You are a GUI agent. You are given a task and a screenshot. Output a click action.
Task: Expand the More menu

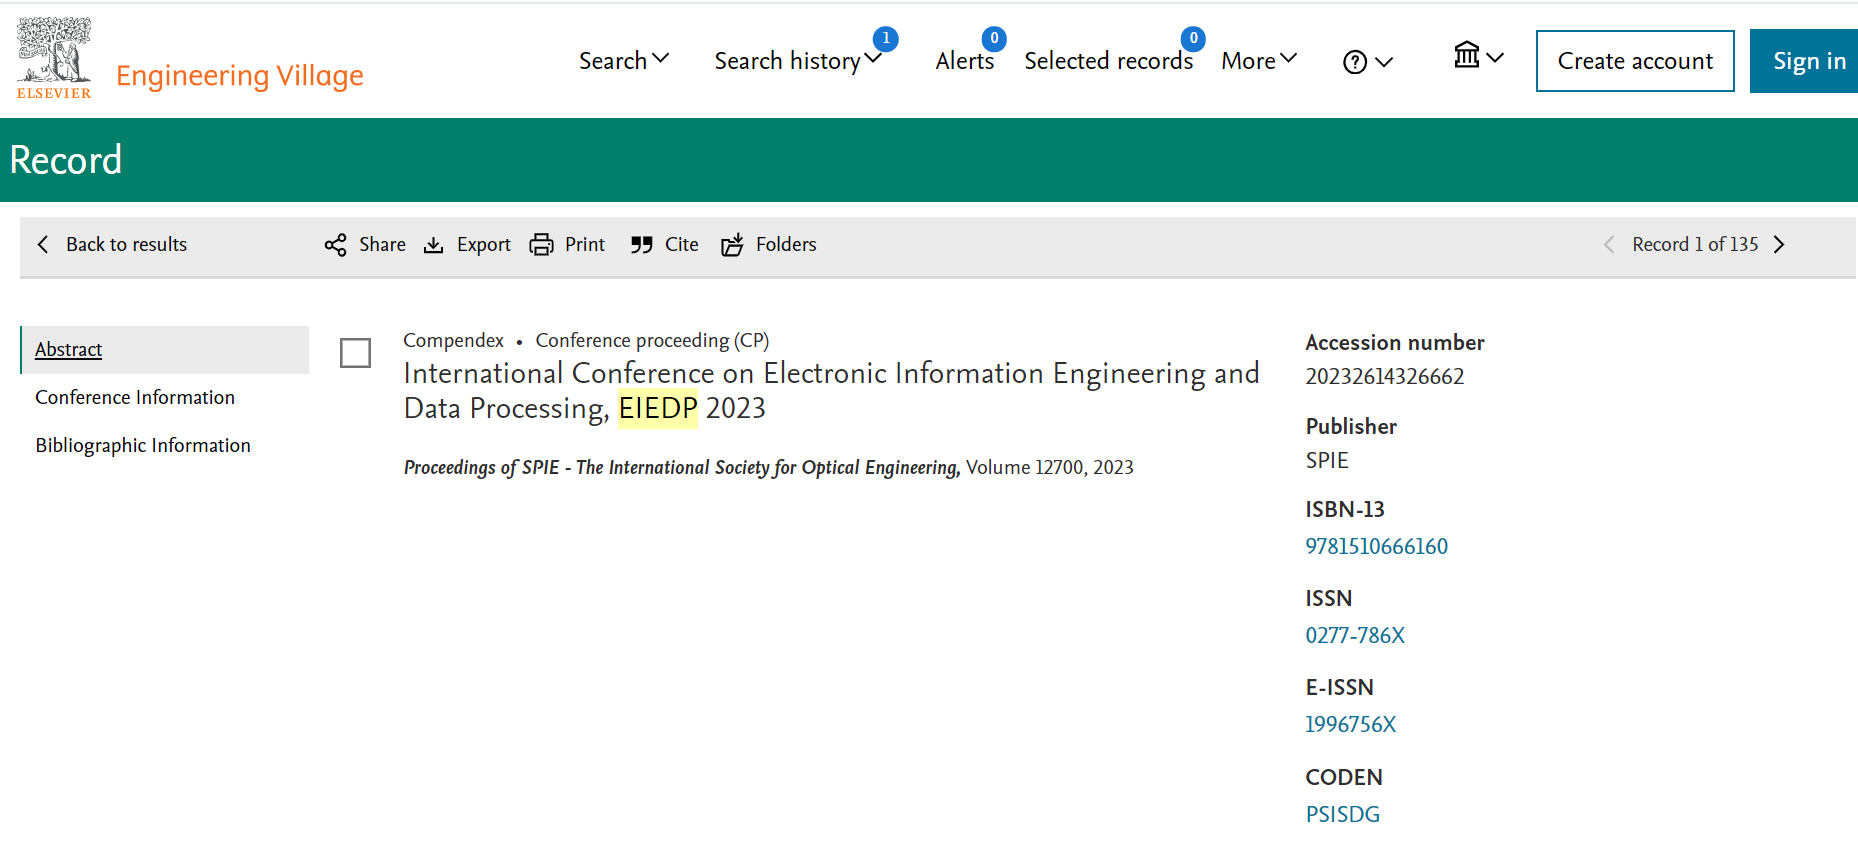1259,61
